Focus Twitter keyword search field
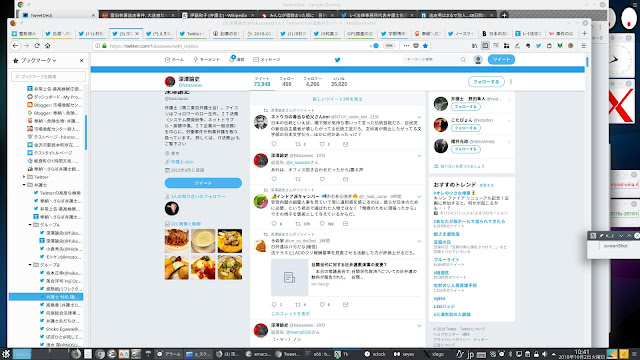 (432, 60)
